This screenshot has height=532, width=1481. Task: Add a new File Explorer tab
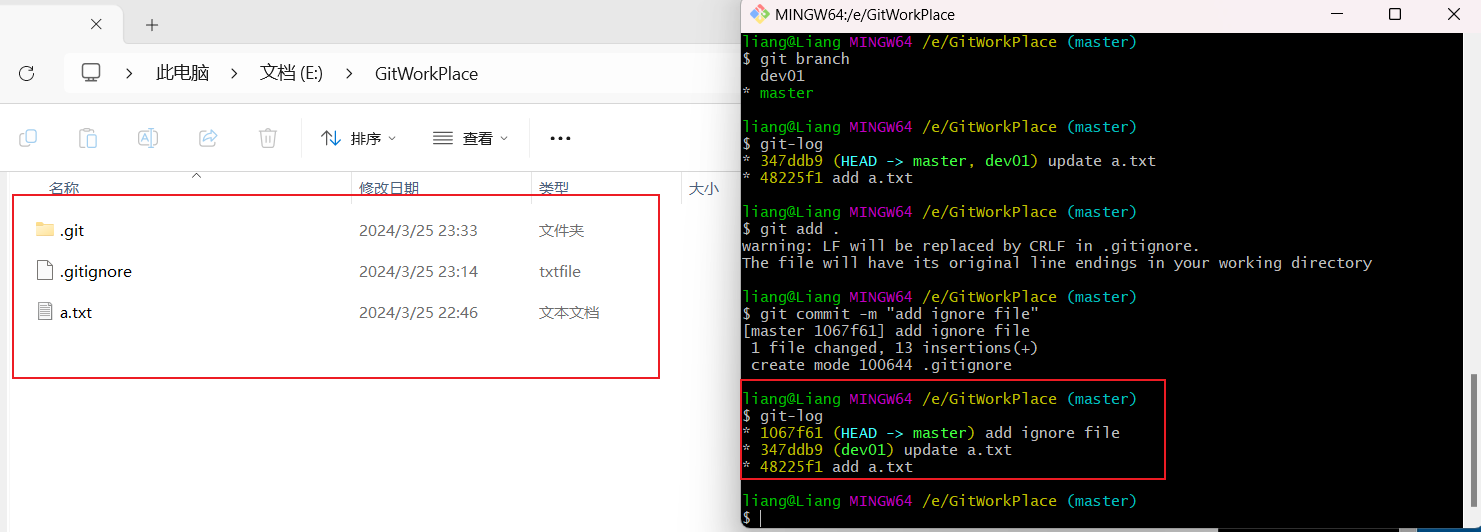(152, 24)
